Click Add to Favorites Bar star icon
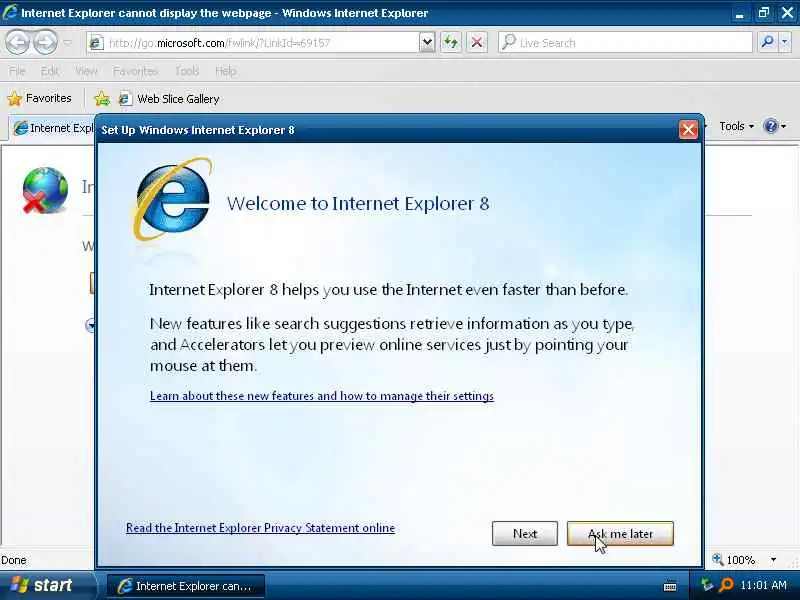Screen dimensions: 800x600 point(102,98)
